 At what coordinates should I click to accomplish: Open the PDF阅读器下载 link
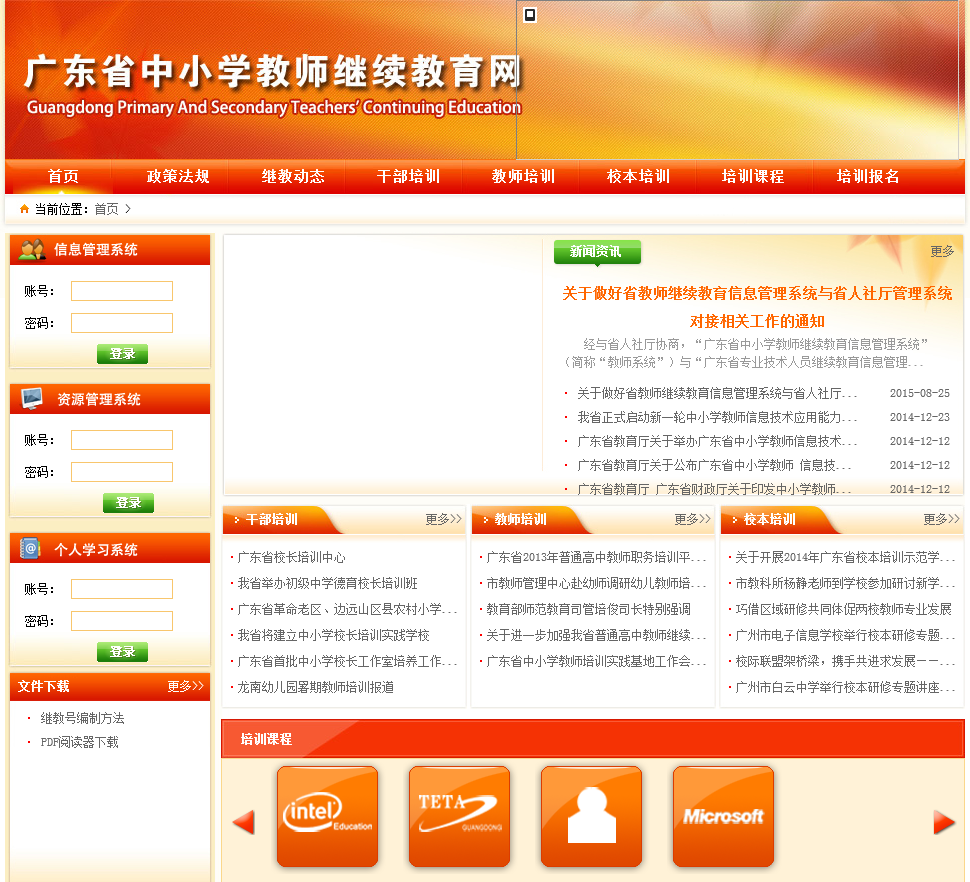[x=79, y=742]
